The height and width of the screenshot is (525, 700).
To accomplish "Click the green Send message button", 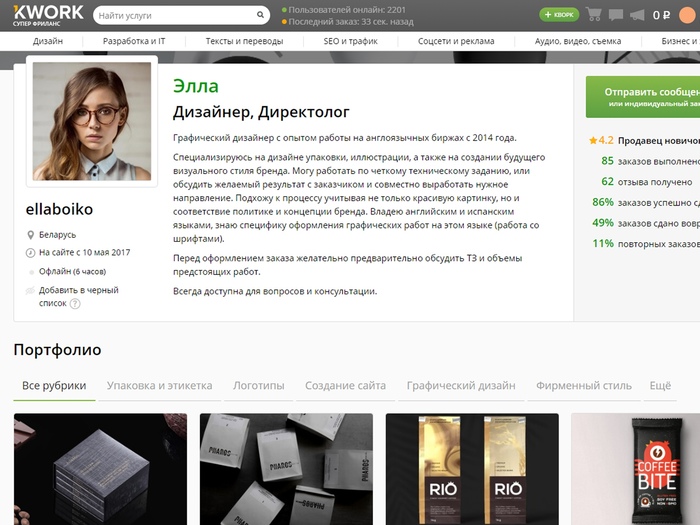I will point(643,97).
